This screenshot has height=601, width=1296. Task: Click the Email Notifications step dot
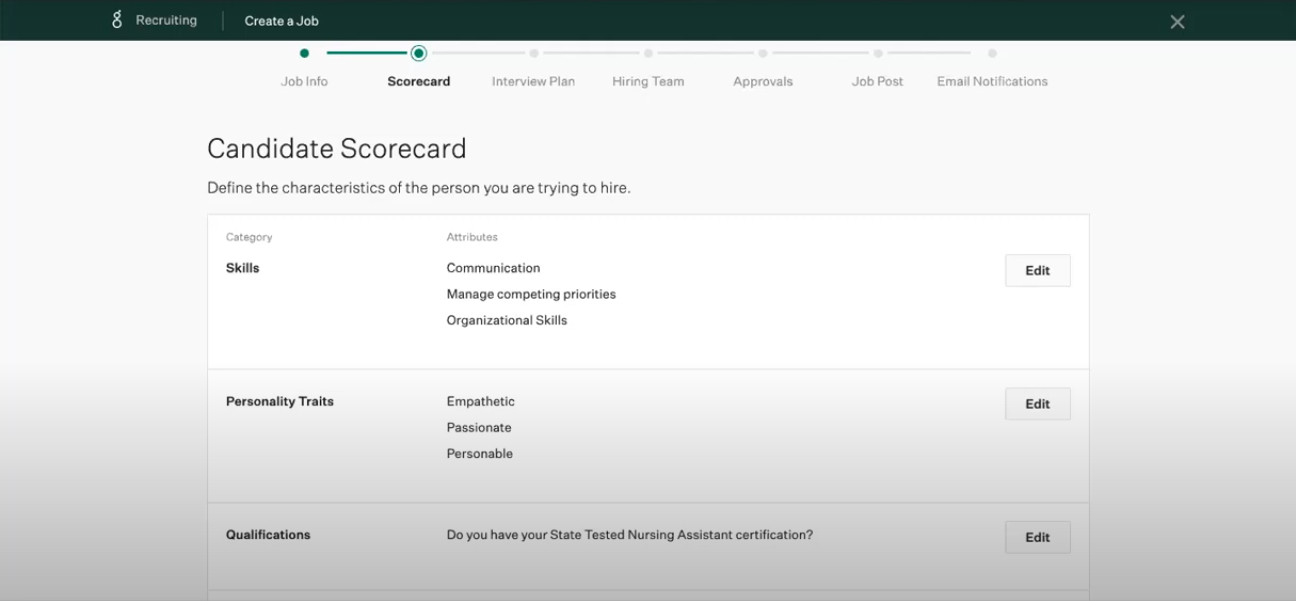click(x=992, y=53)
